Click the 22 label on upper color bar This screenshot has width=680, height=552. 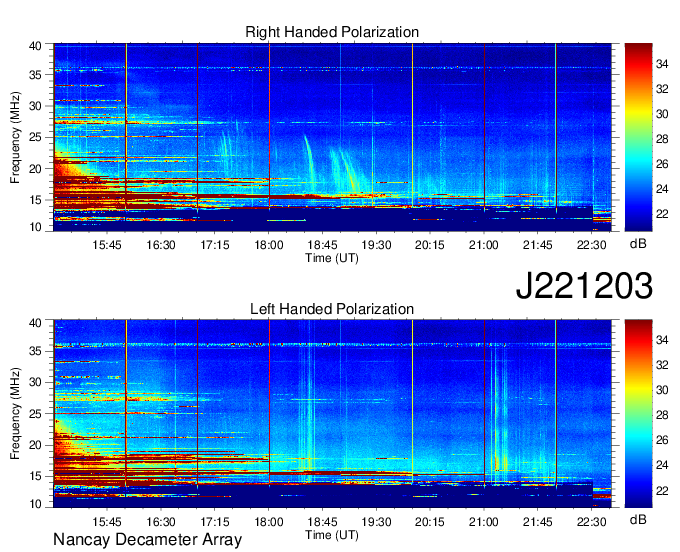tap(662, 214)
